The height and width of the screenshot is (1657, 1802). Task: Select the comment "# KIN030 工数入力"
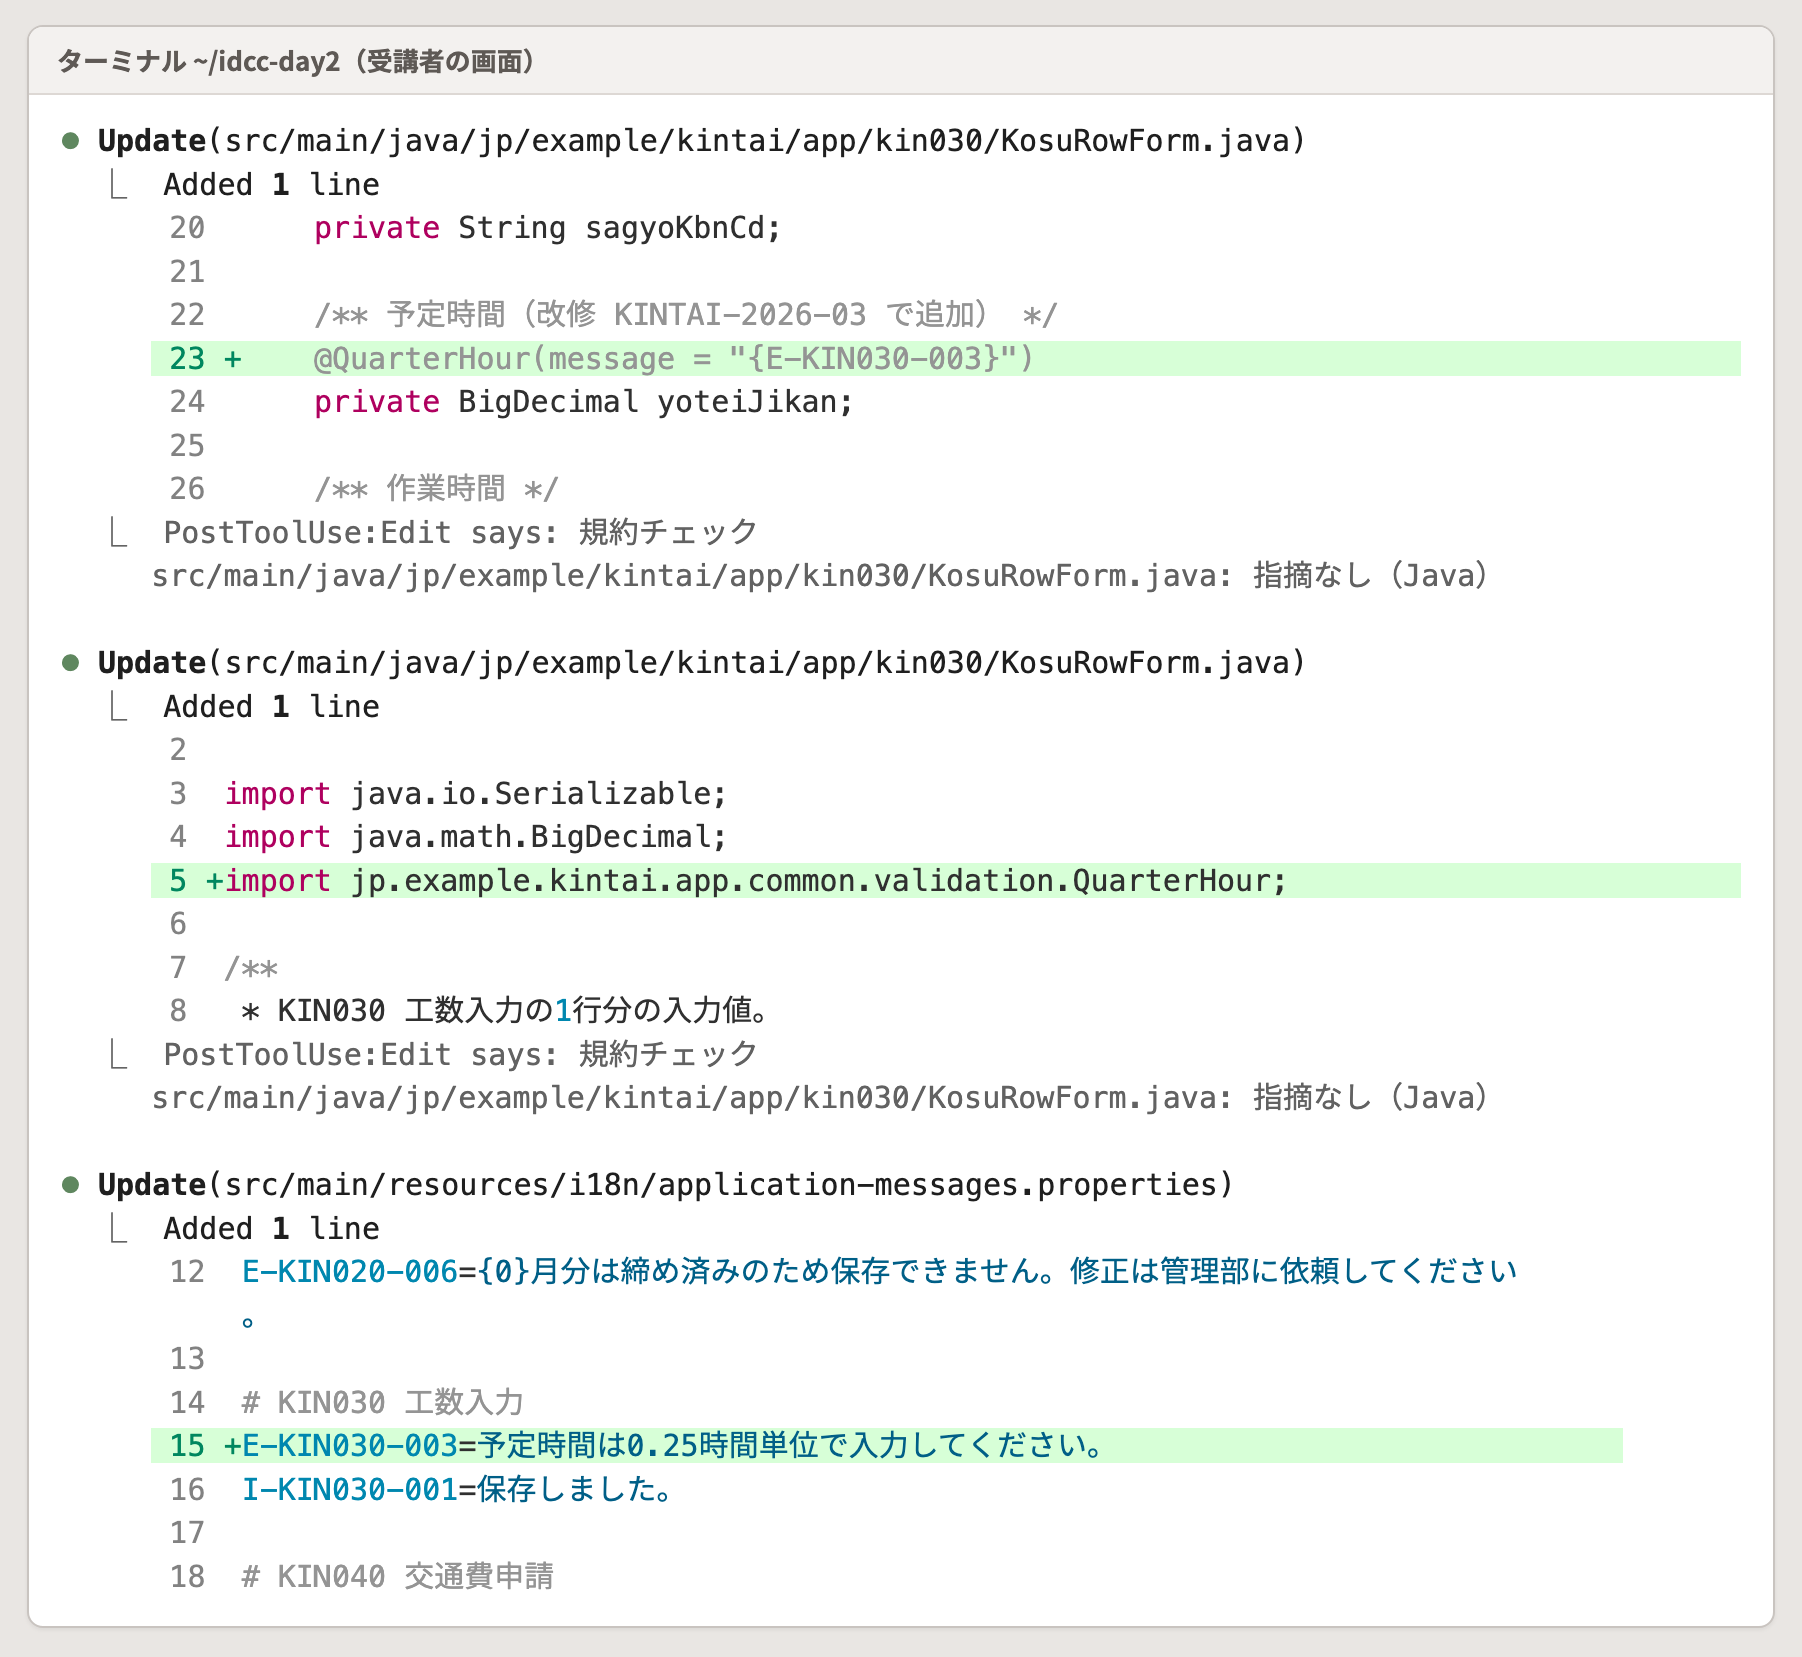[x=383, y=1403]
